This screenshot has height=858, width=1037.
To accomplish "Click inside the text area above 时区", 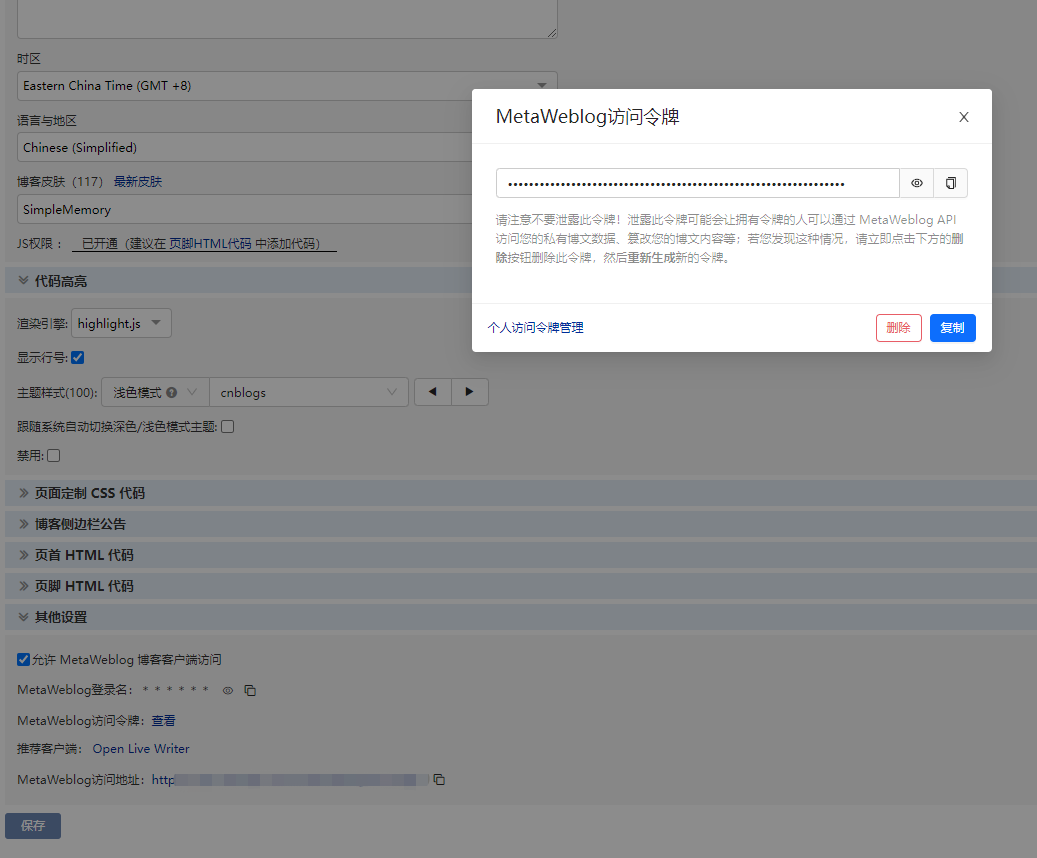I will [287, 19].
